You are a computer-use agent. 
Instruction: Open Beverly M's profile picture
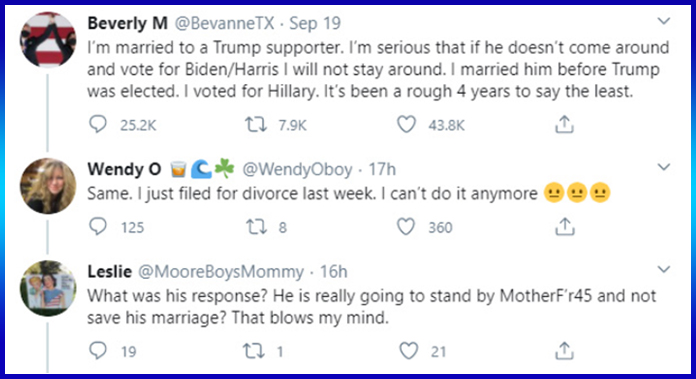(x=48, y=39)
